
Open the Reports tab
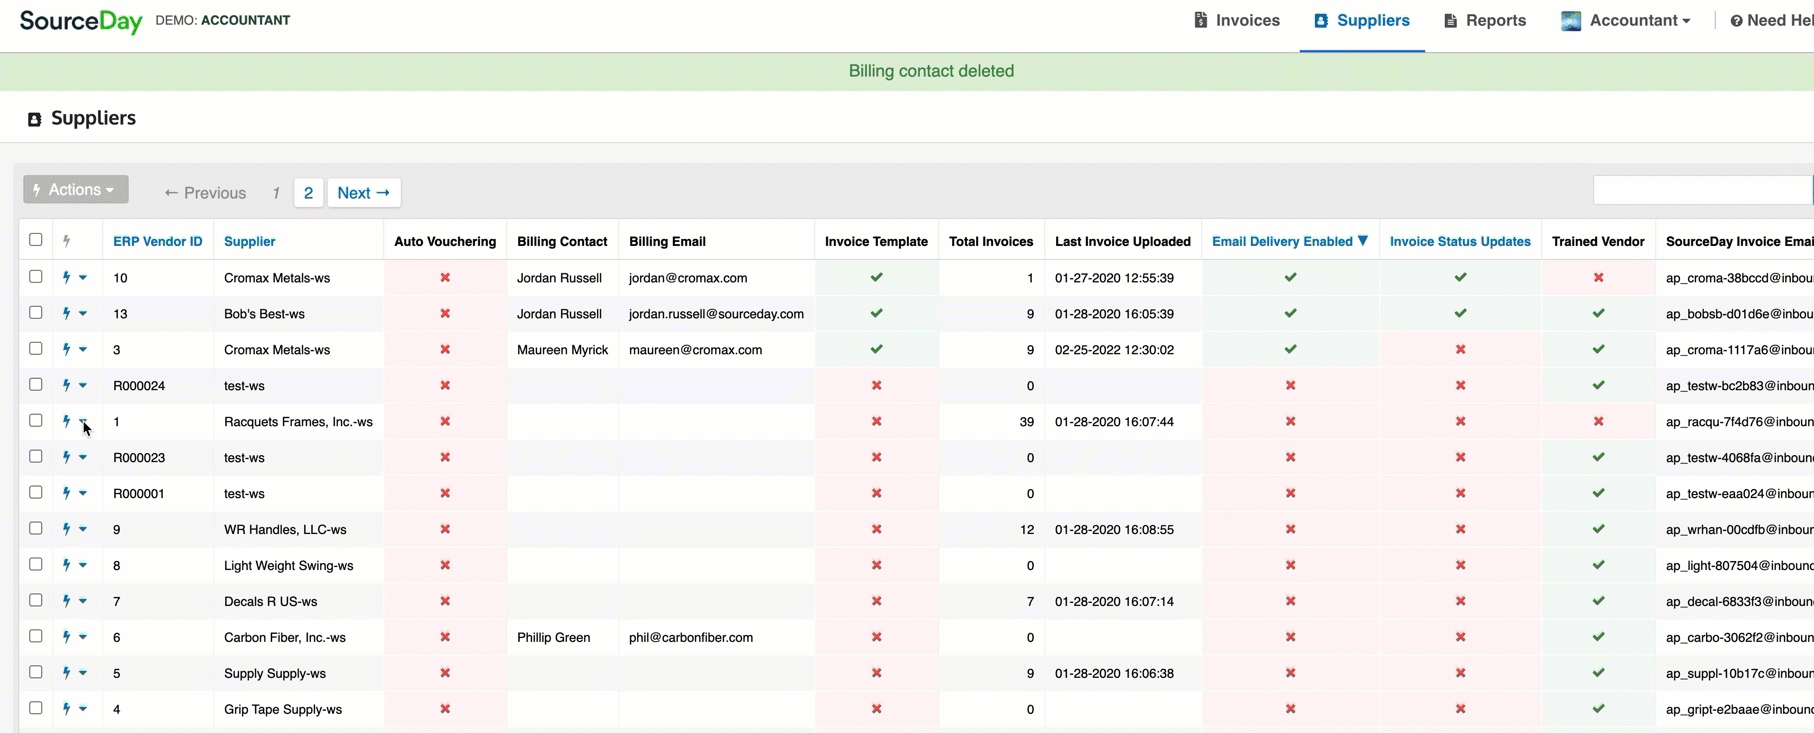[1485, 21]
